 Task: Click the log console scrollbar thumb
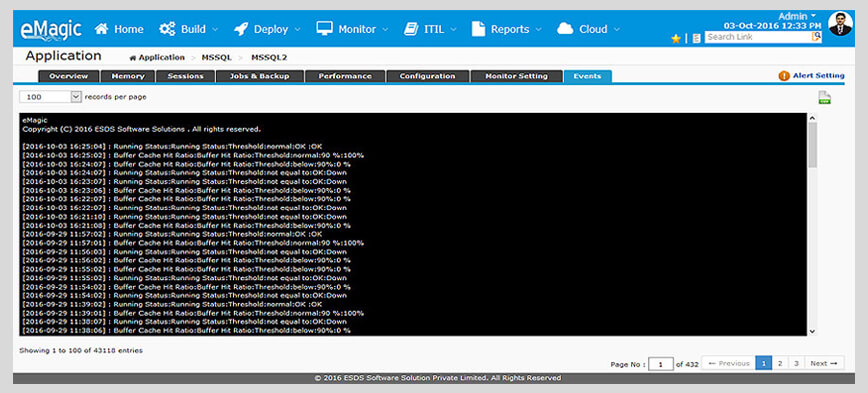click(x=812, y=145)
